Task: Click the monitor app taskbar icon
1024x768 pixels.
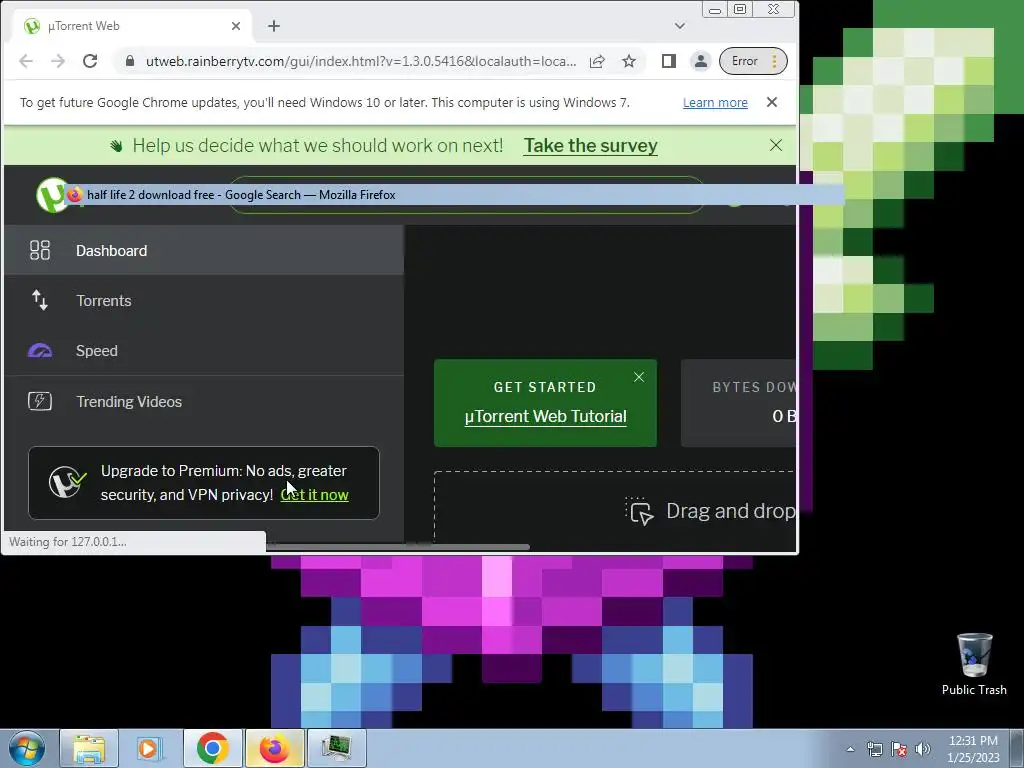Action: (336, 748)
